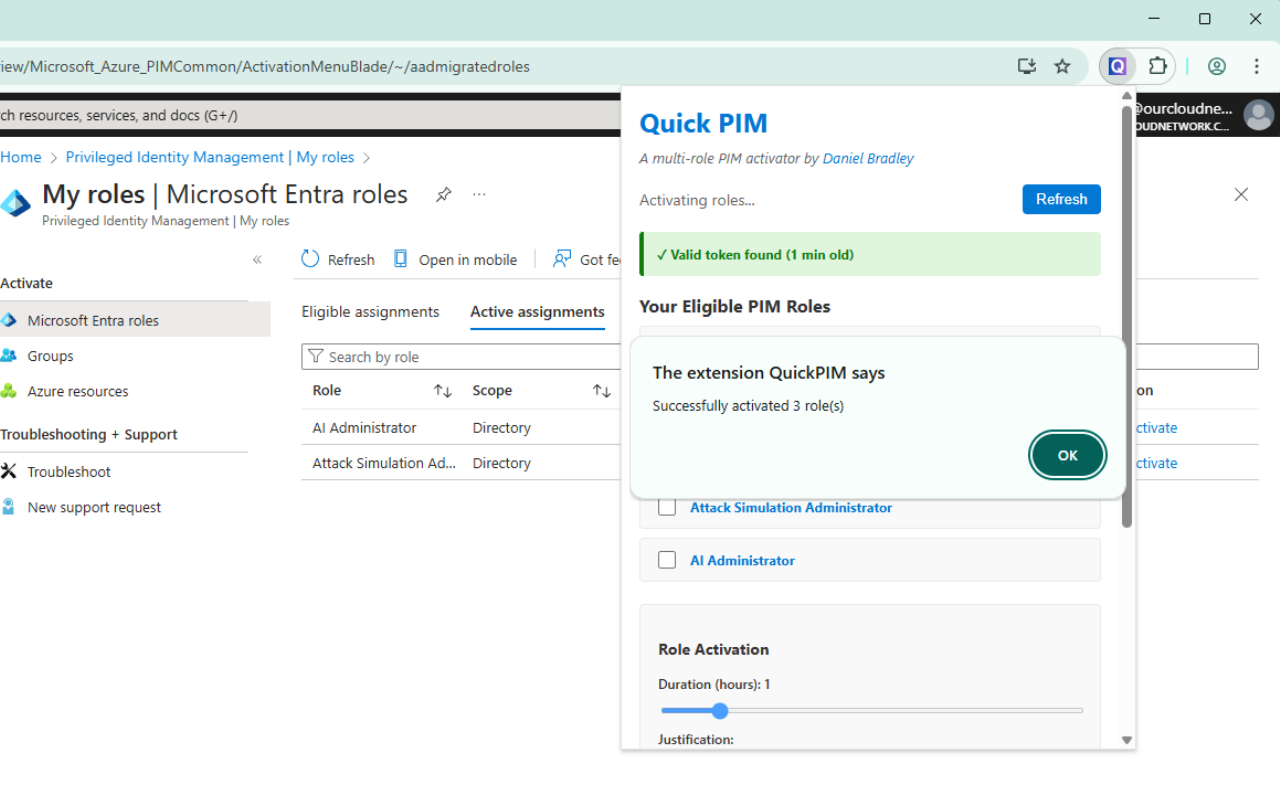Click the AI Administrator table row cell
The width and height of the screenshot is (1280, 800).
coord(364,428)
